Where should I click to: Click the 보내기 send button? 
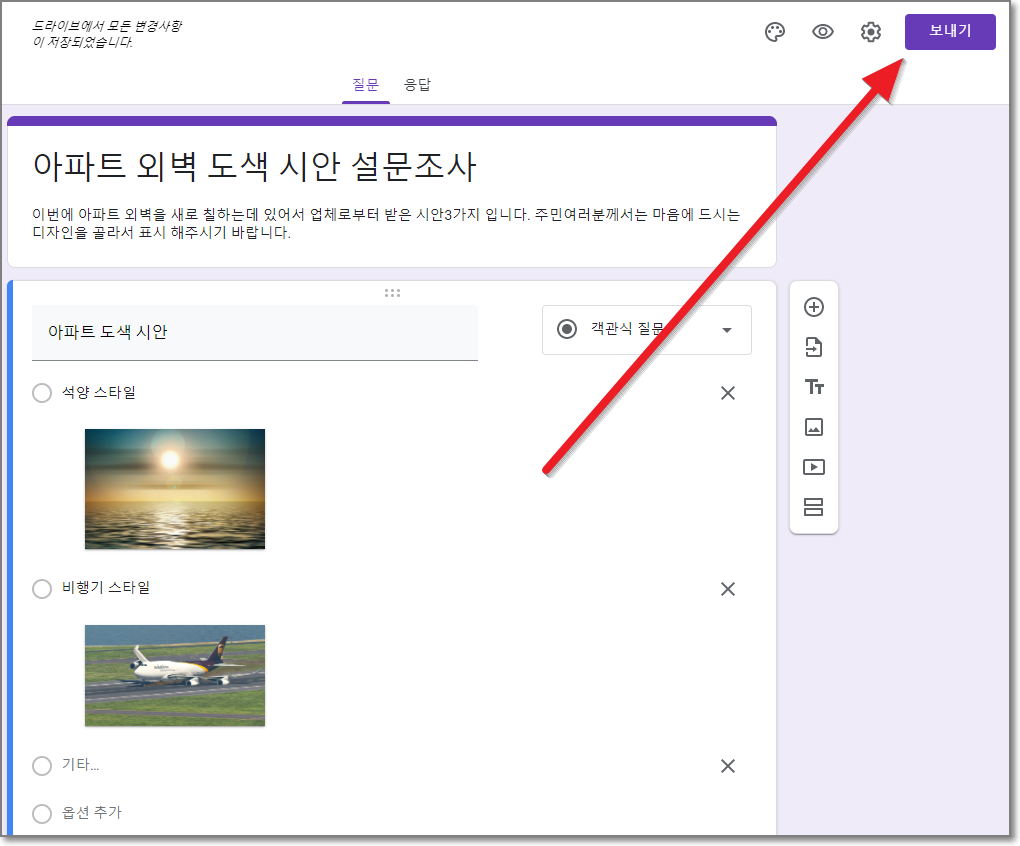click(x=950, y=31)
